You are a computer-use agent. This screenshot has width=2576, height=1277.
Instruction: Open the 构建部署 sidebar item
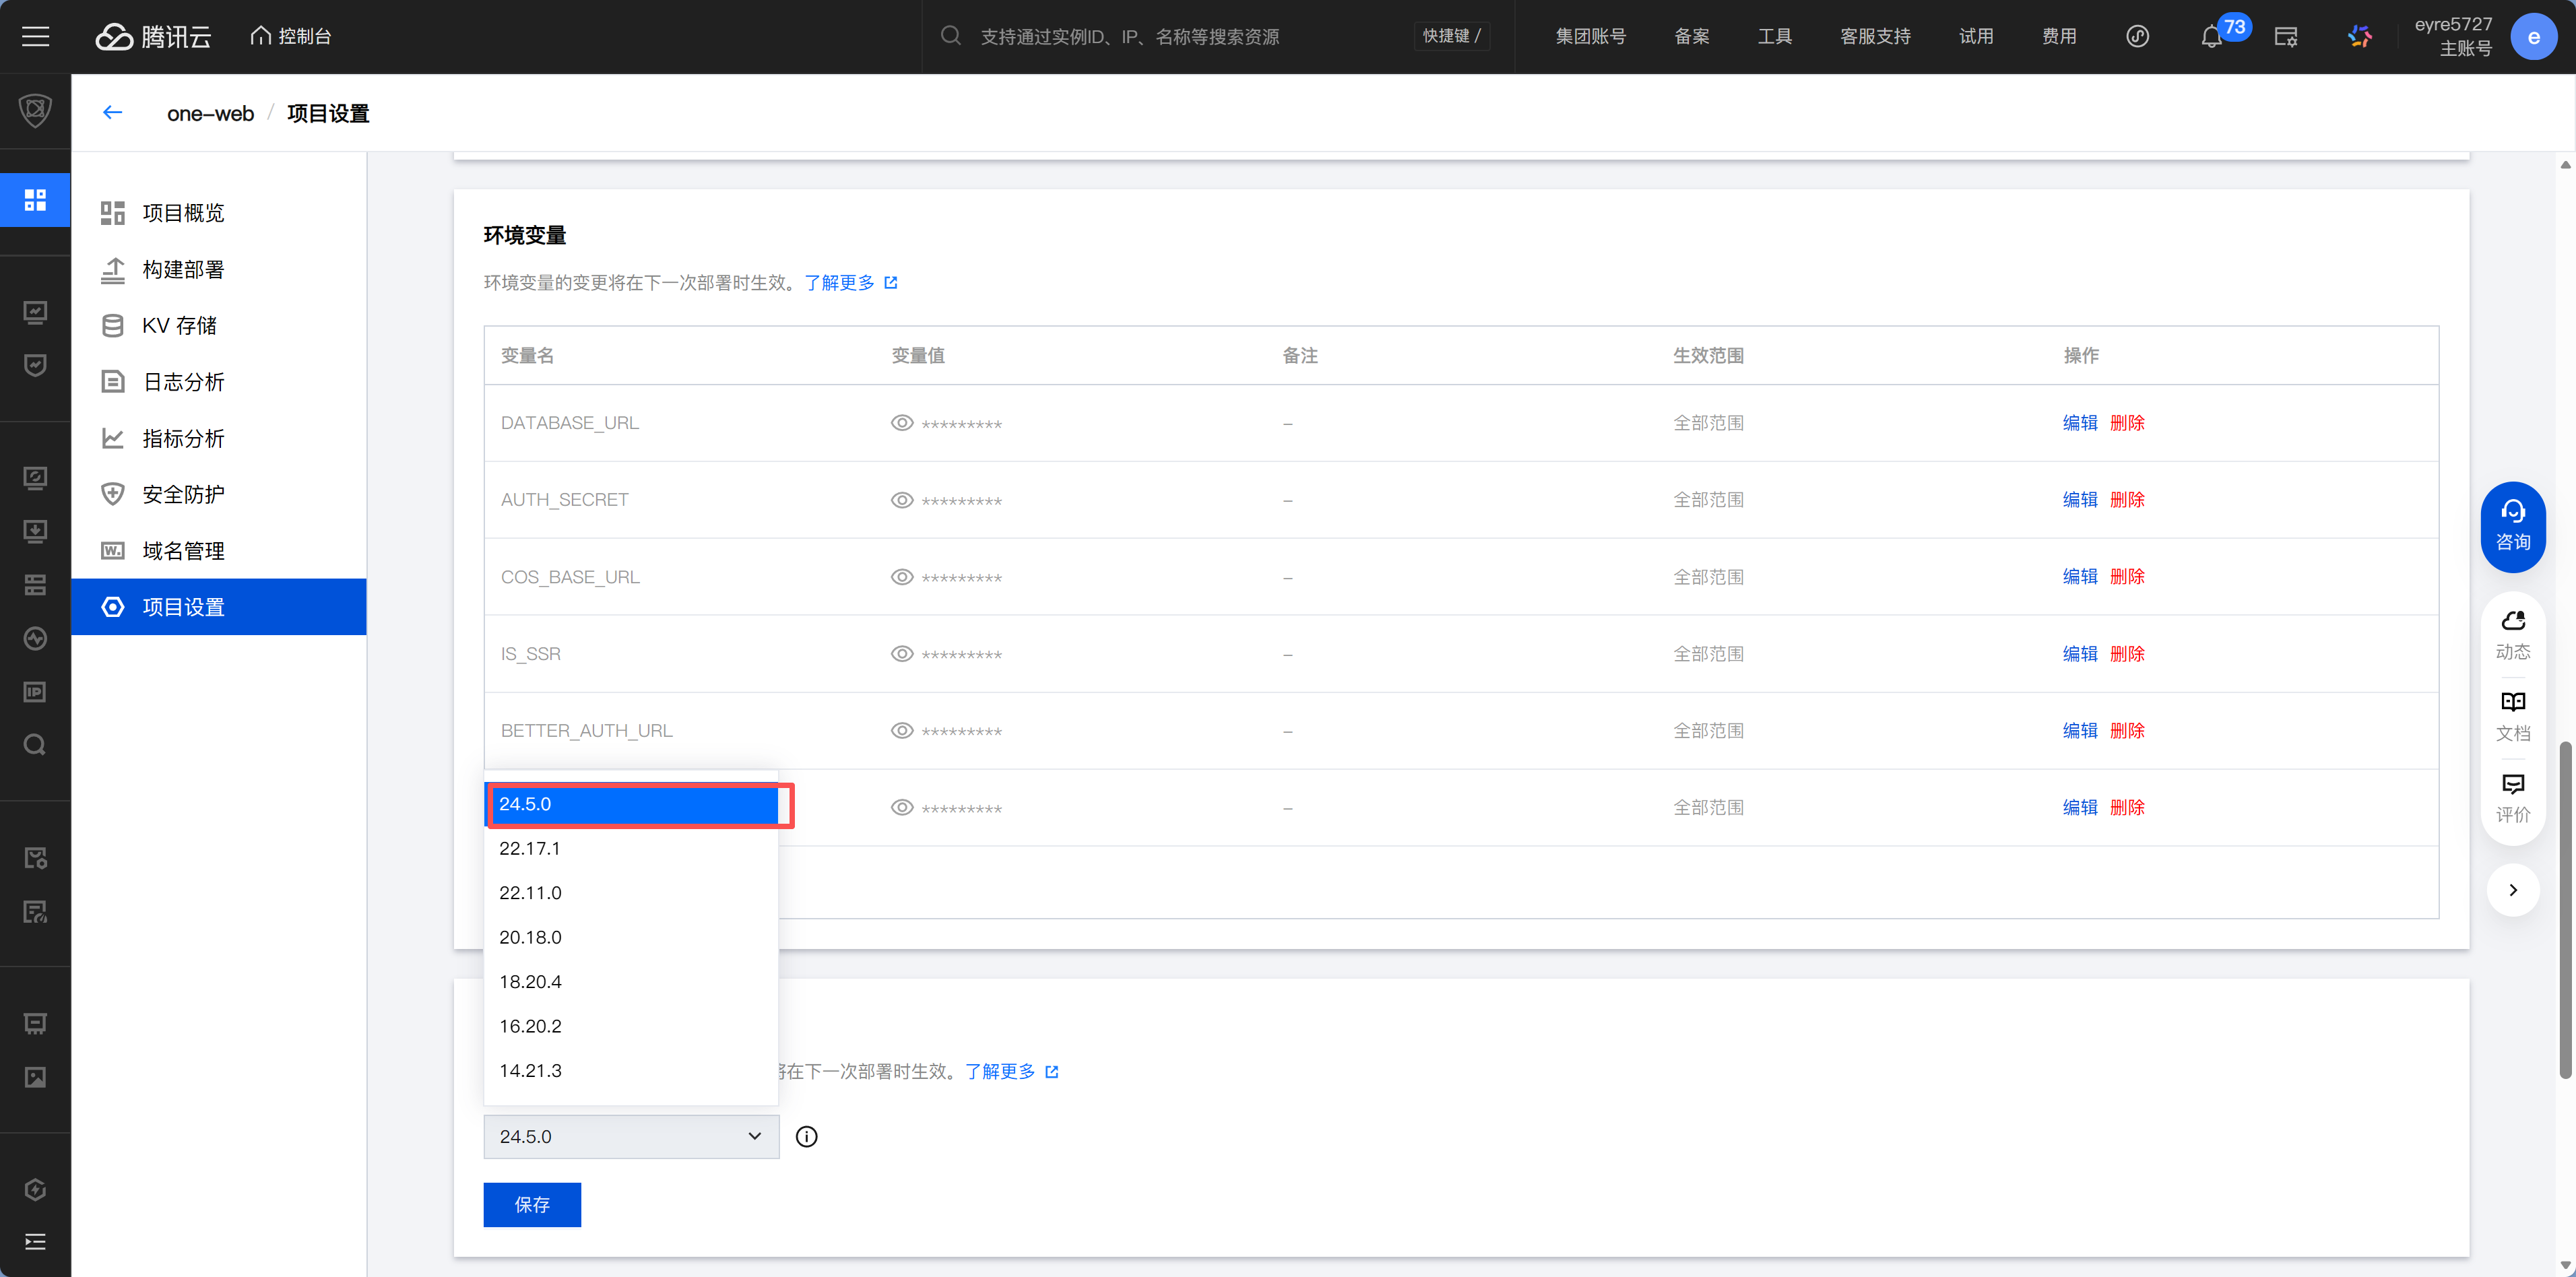click(x=183, y=269)
